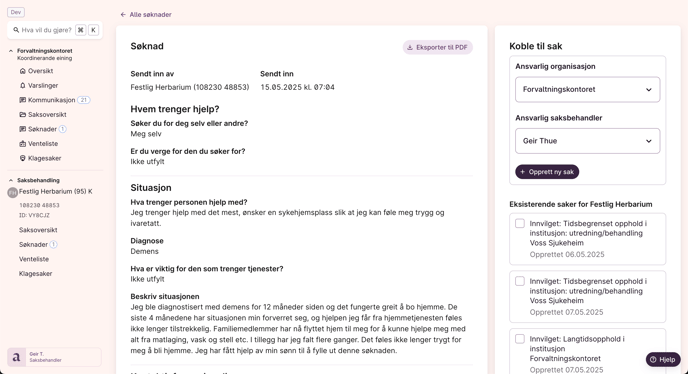Open Klagesaker shield icon

23,158
